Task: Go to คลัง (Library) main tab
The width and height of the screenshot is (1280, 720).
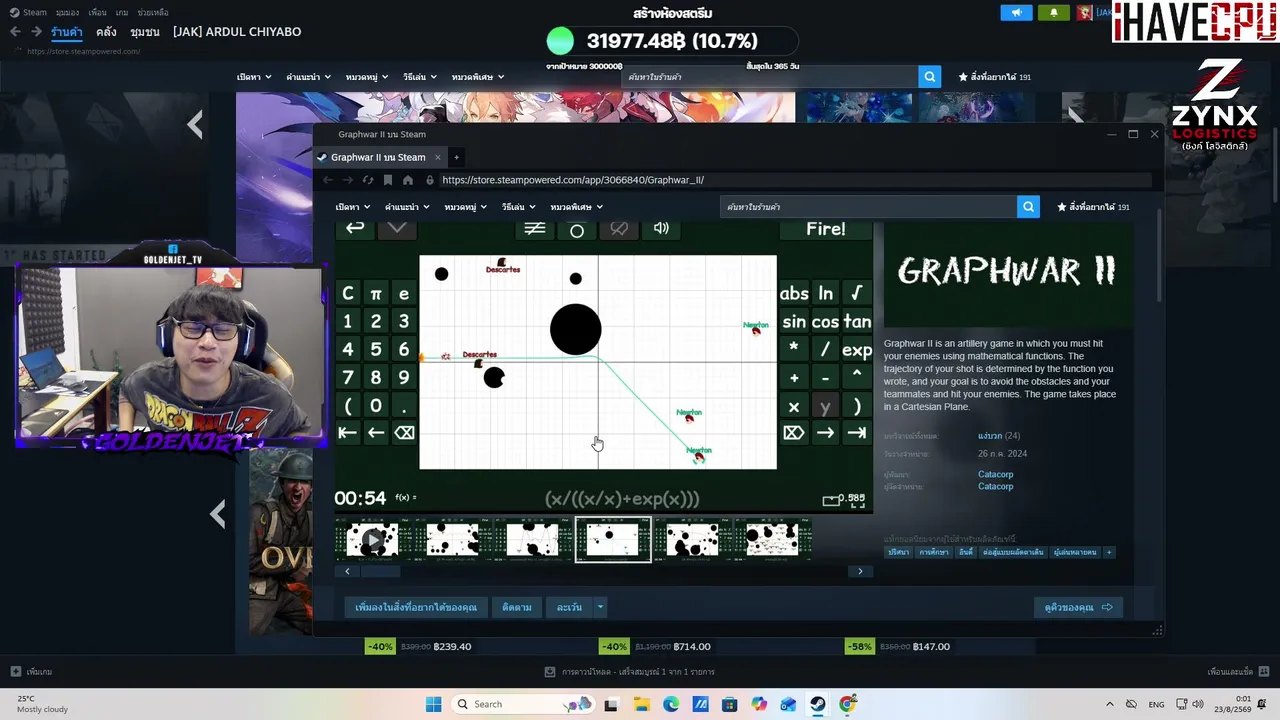Action: [106, 32]
